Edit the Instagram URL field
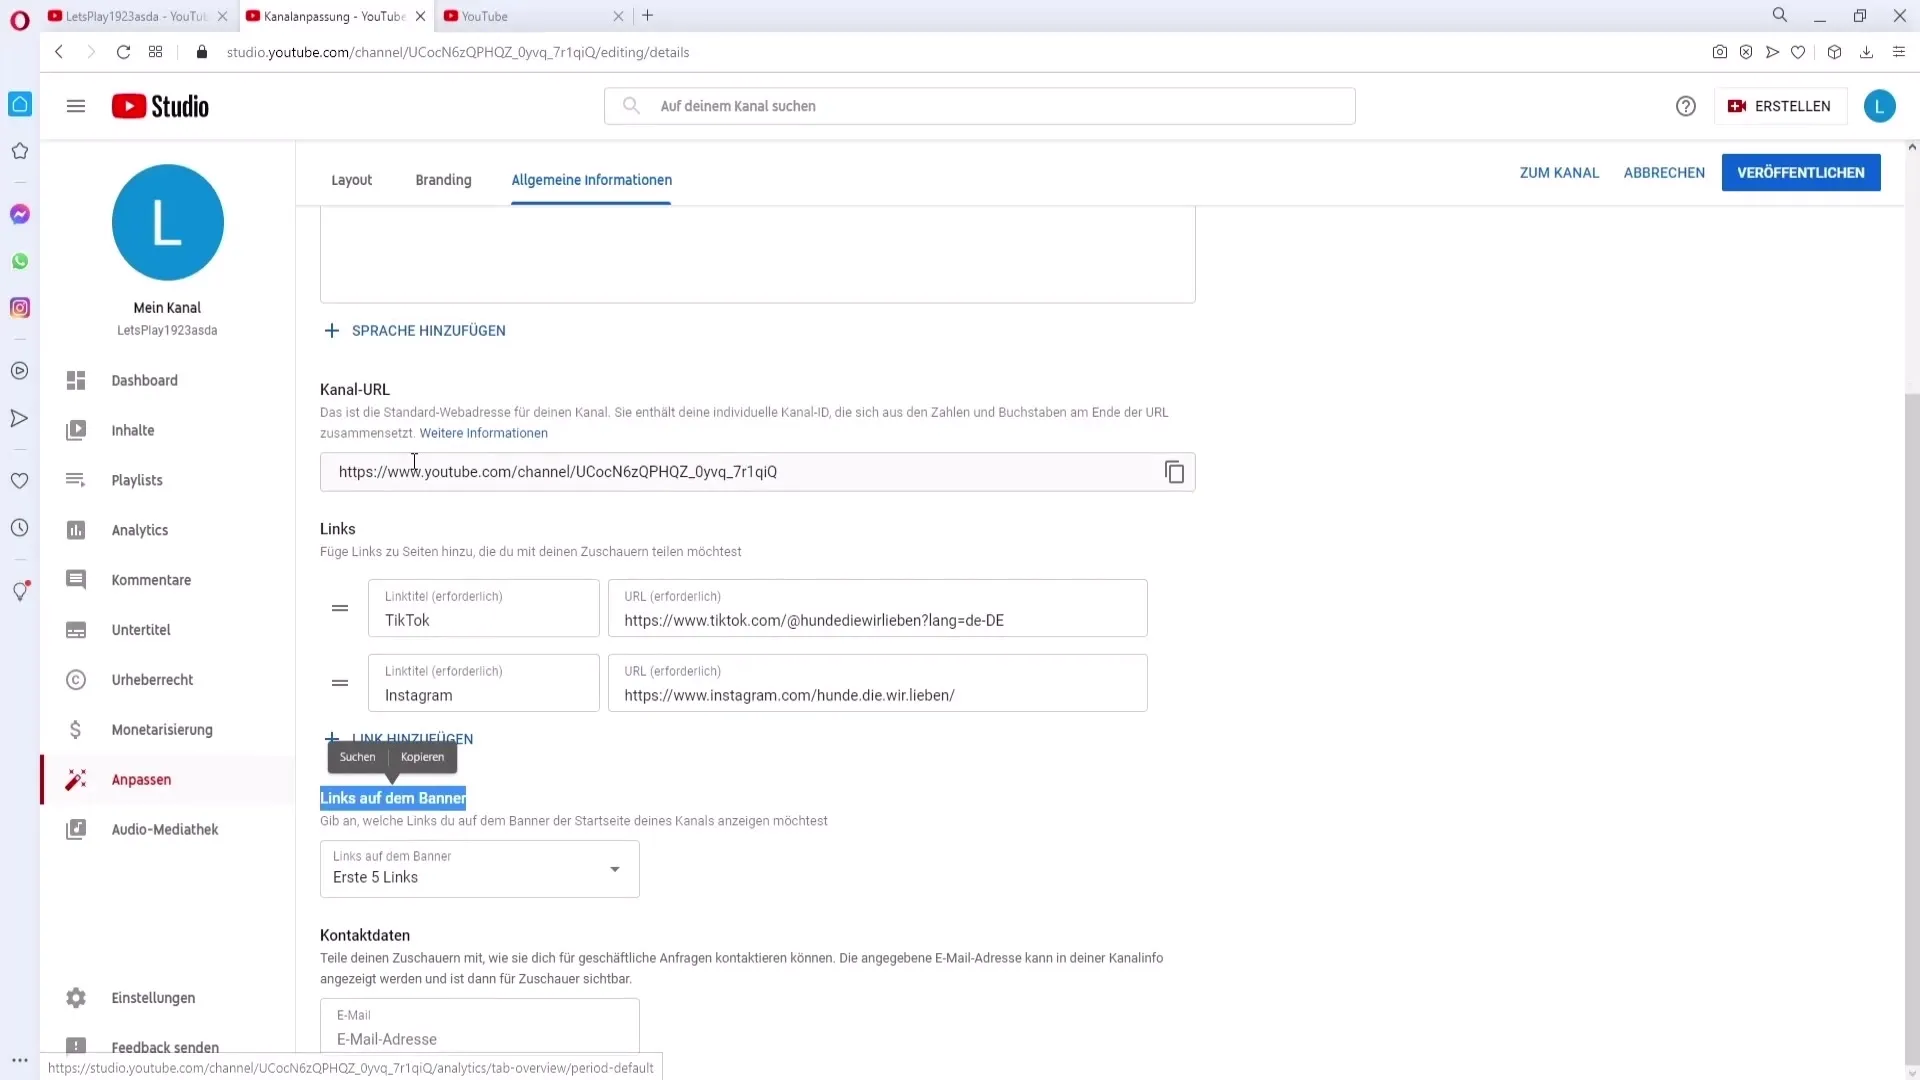 (877, 683)
